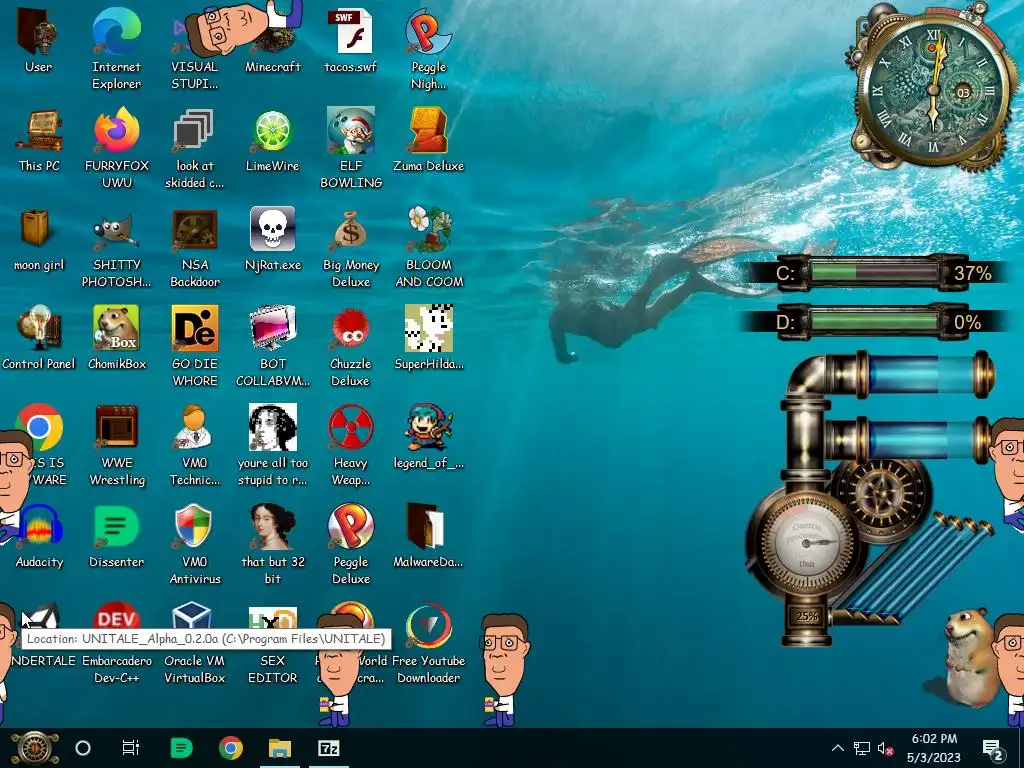Open the notification center icon

pyautogui.click(x=993, y=748)
